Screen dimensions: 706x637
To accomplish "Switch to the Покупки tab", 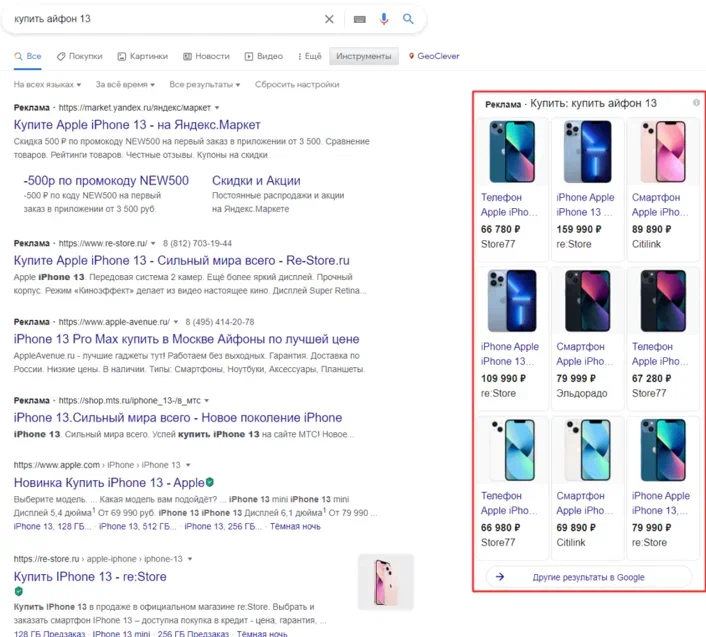I will click(80, 57).
